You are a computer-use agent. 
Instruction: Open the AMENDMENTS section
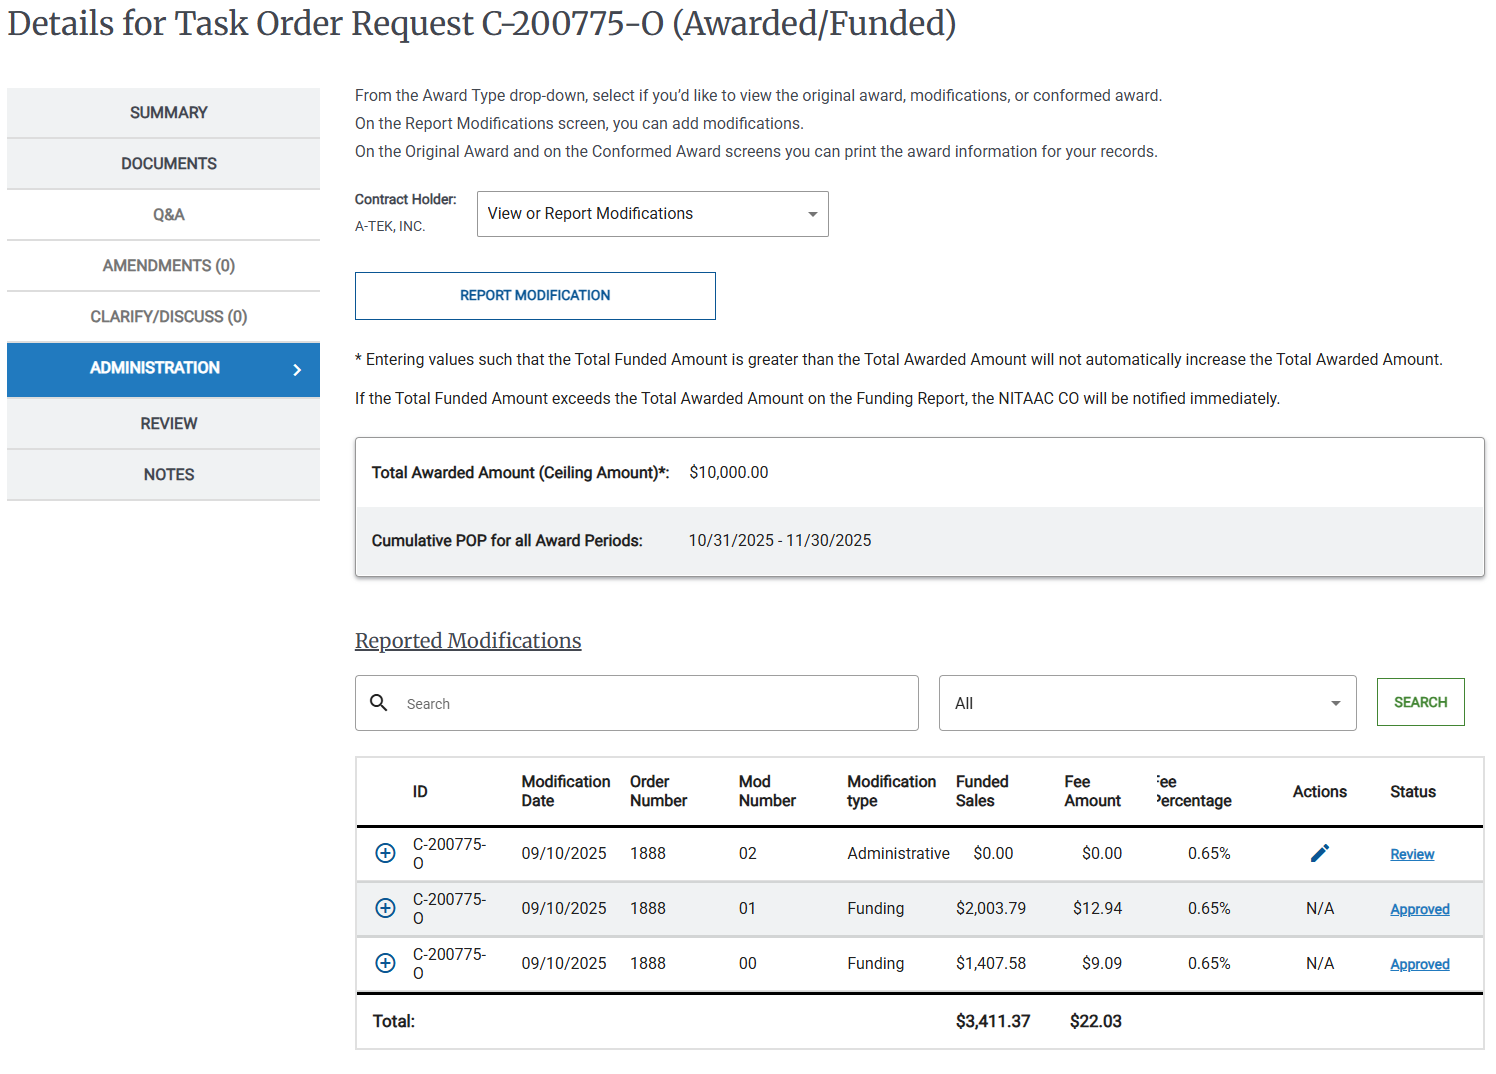(x=167, y=265)
